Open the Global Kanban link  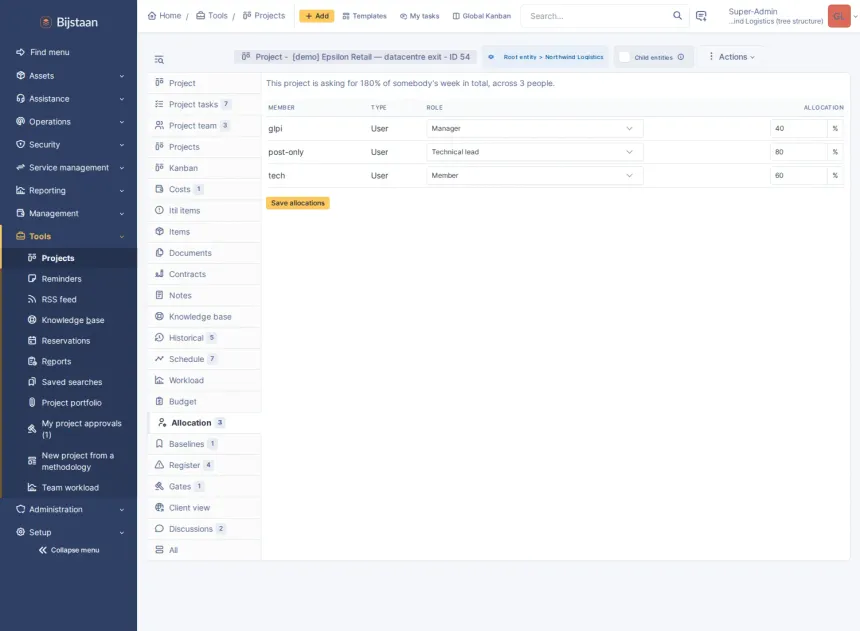point(482,16)
